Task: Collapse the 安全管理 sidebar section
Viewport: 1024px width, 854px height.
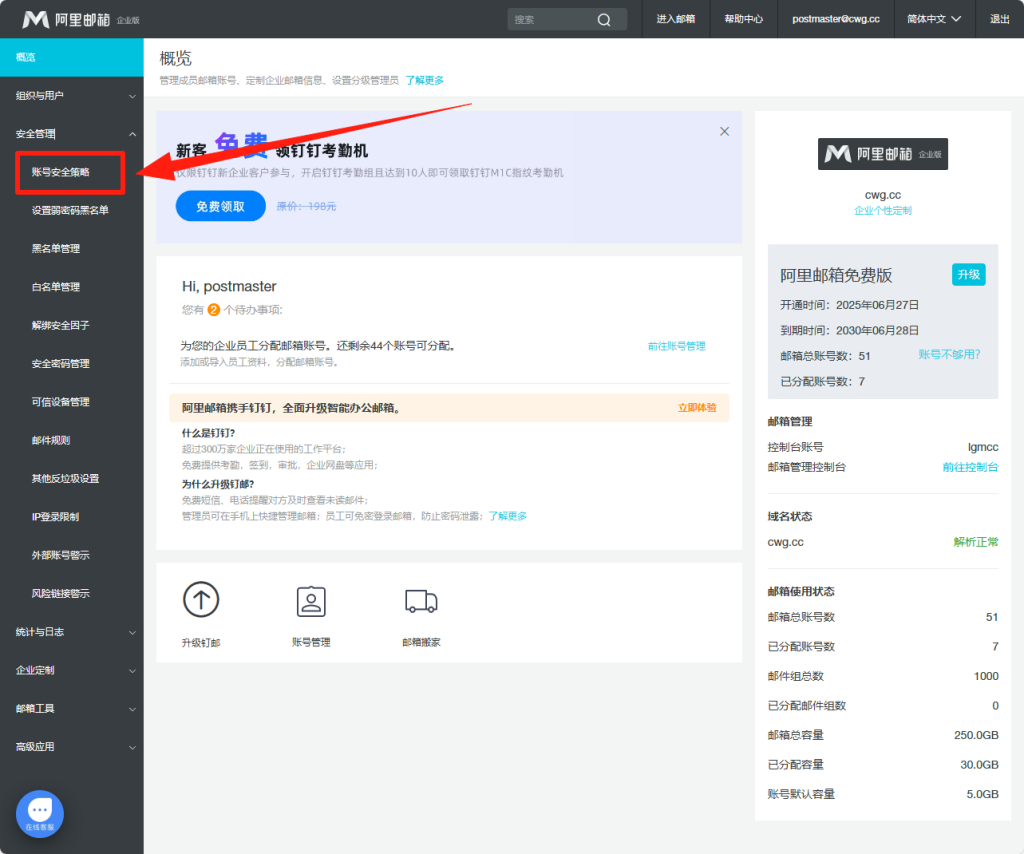Action: (x=72, y=134)
